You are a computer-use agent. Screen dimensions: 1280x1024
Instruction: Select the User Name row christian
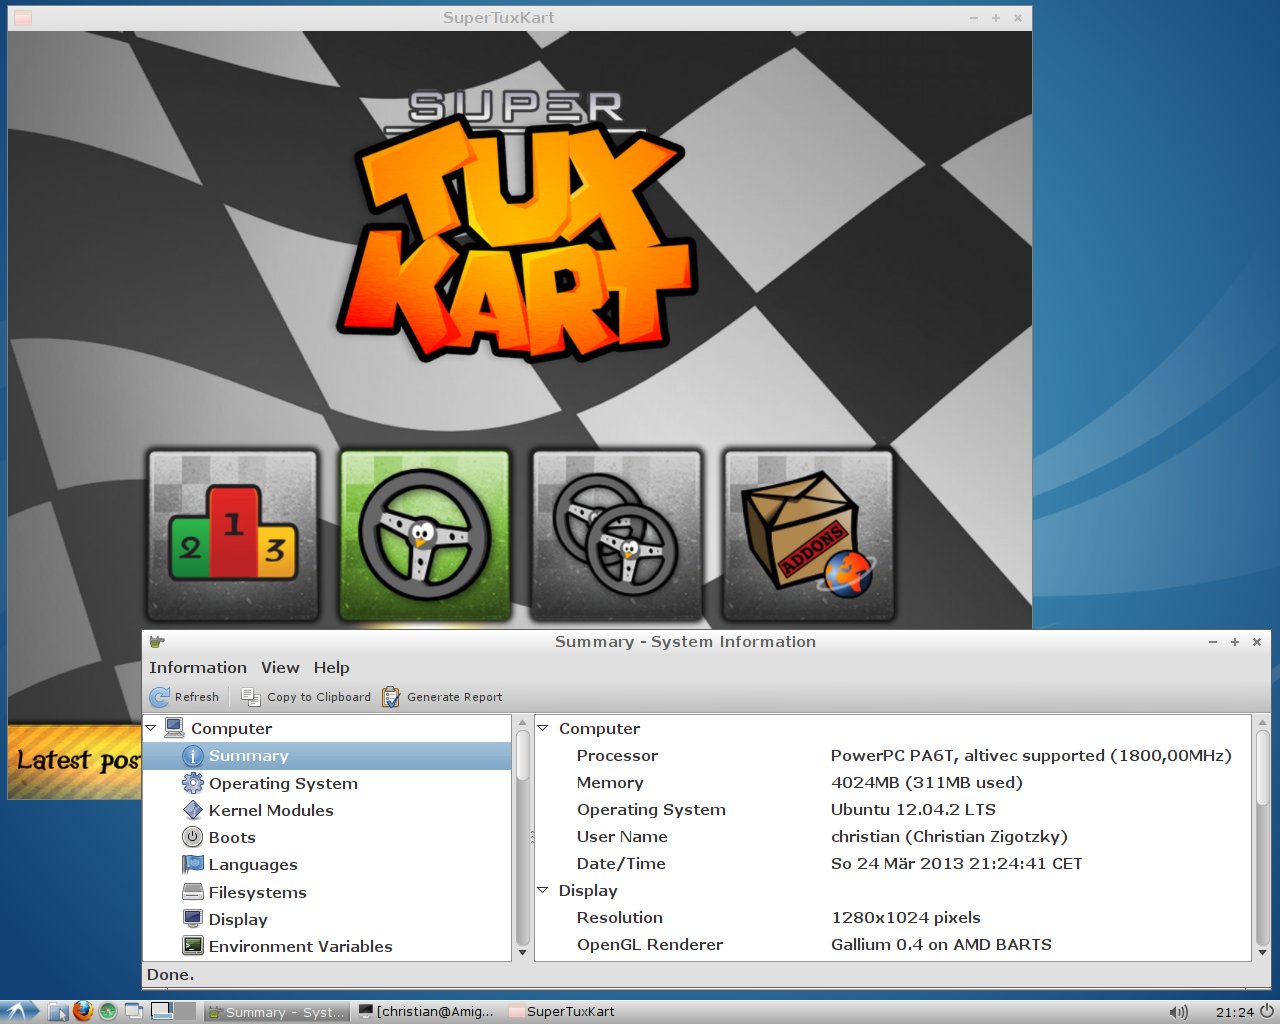894,837
